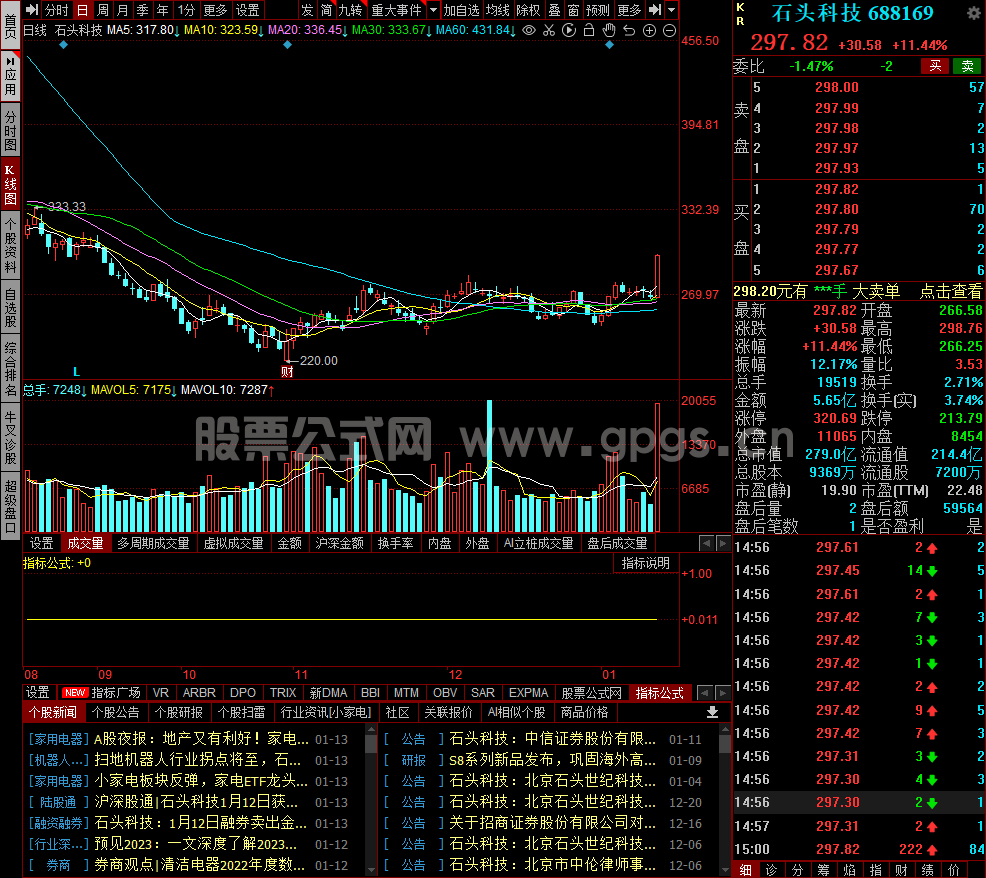
Task: Lock the chart with the padlock icon
Action: click(x=589, y=30)
